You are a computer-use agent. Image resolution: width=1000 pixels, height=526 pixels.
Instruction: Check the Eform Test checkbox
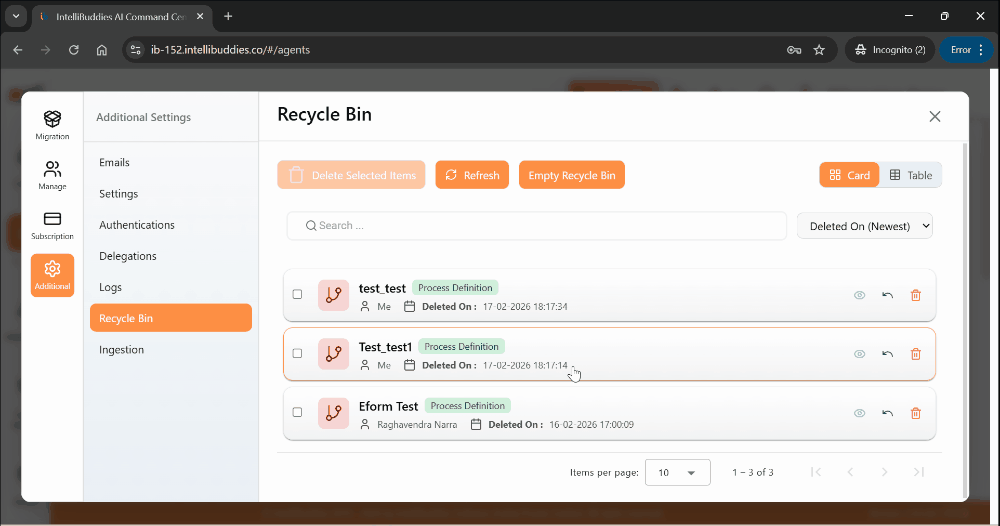[297, 412]
